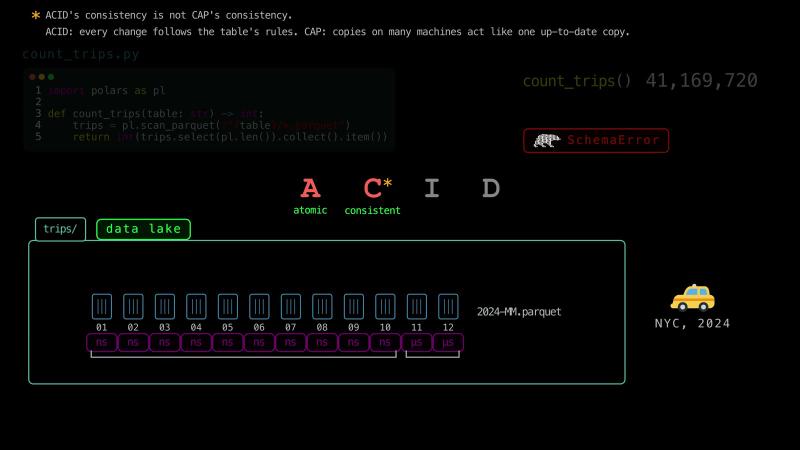The height and width of the screenshot is (450, 800).
Task: Click the parquet file icon labeled 06
Action: click(259, 307)
